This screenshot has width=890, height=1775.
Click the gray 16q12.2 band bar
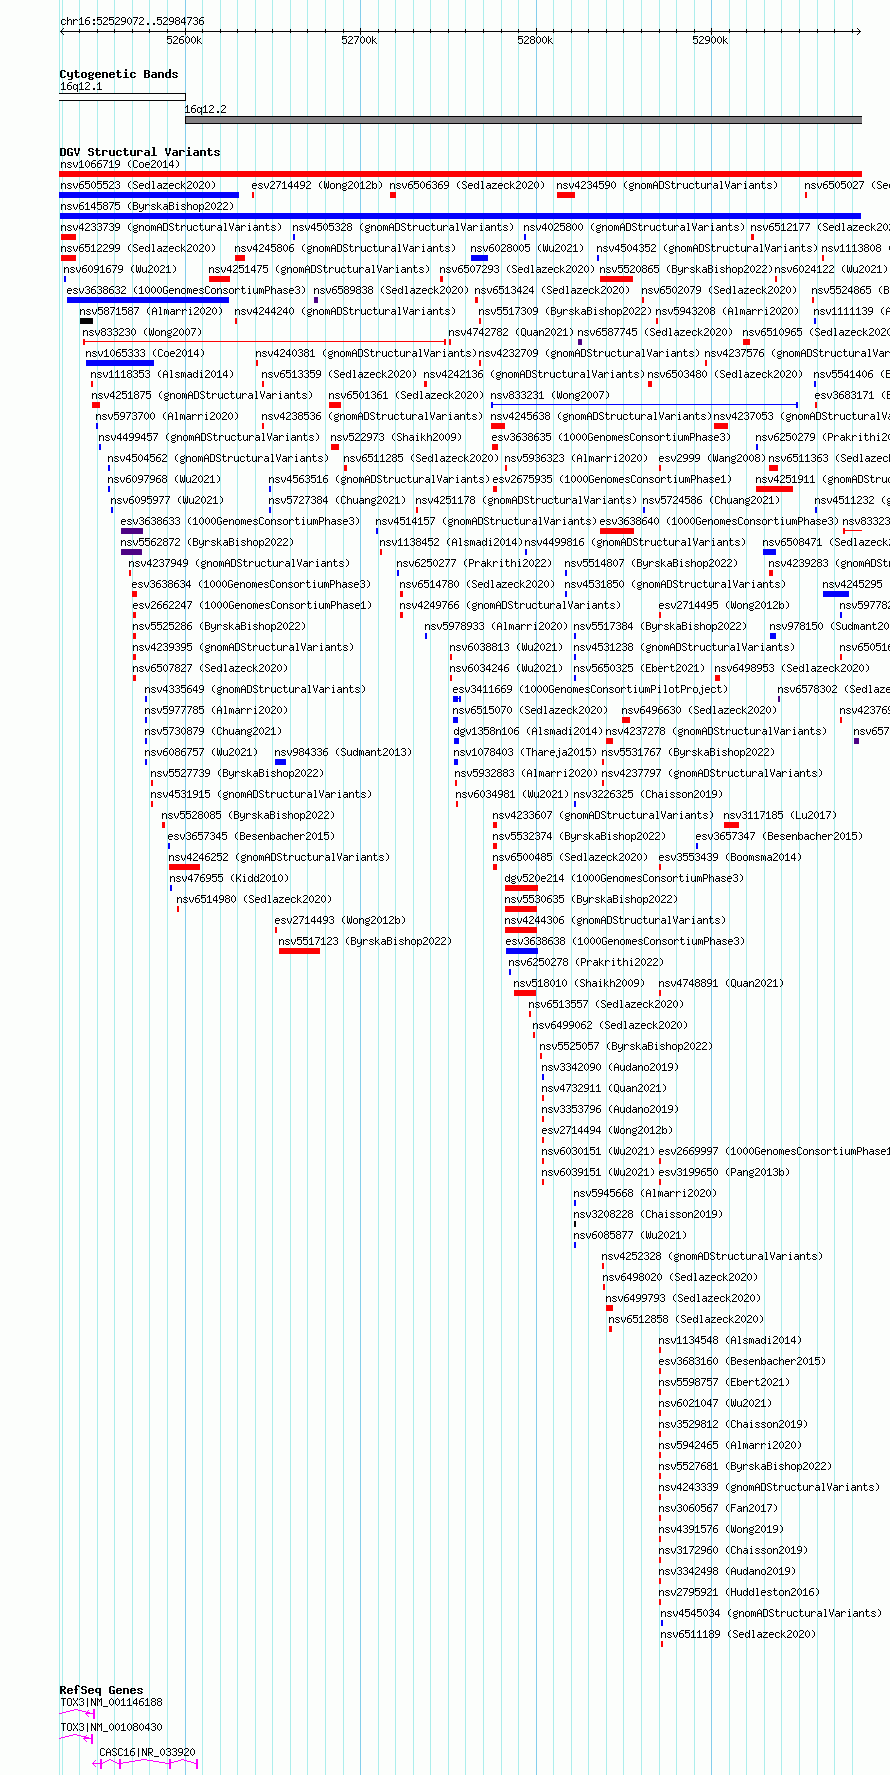[523, 120]
